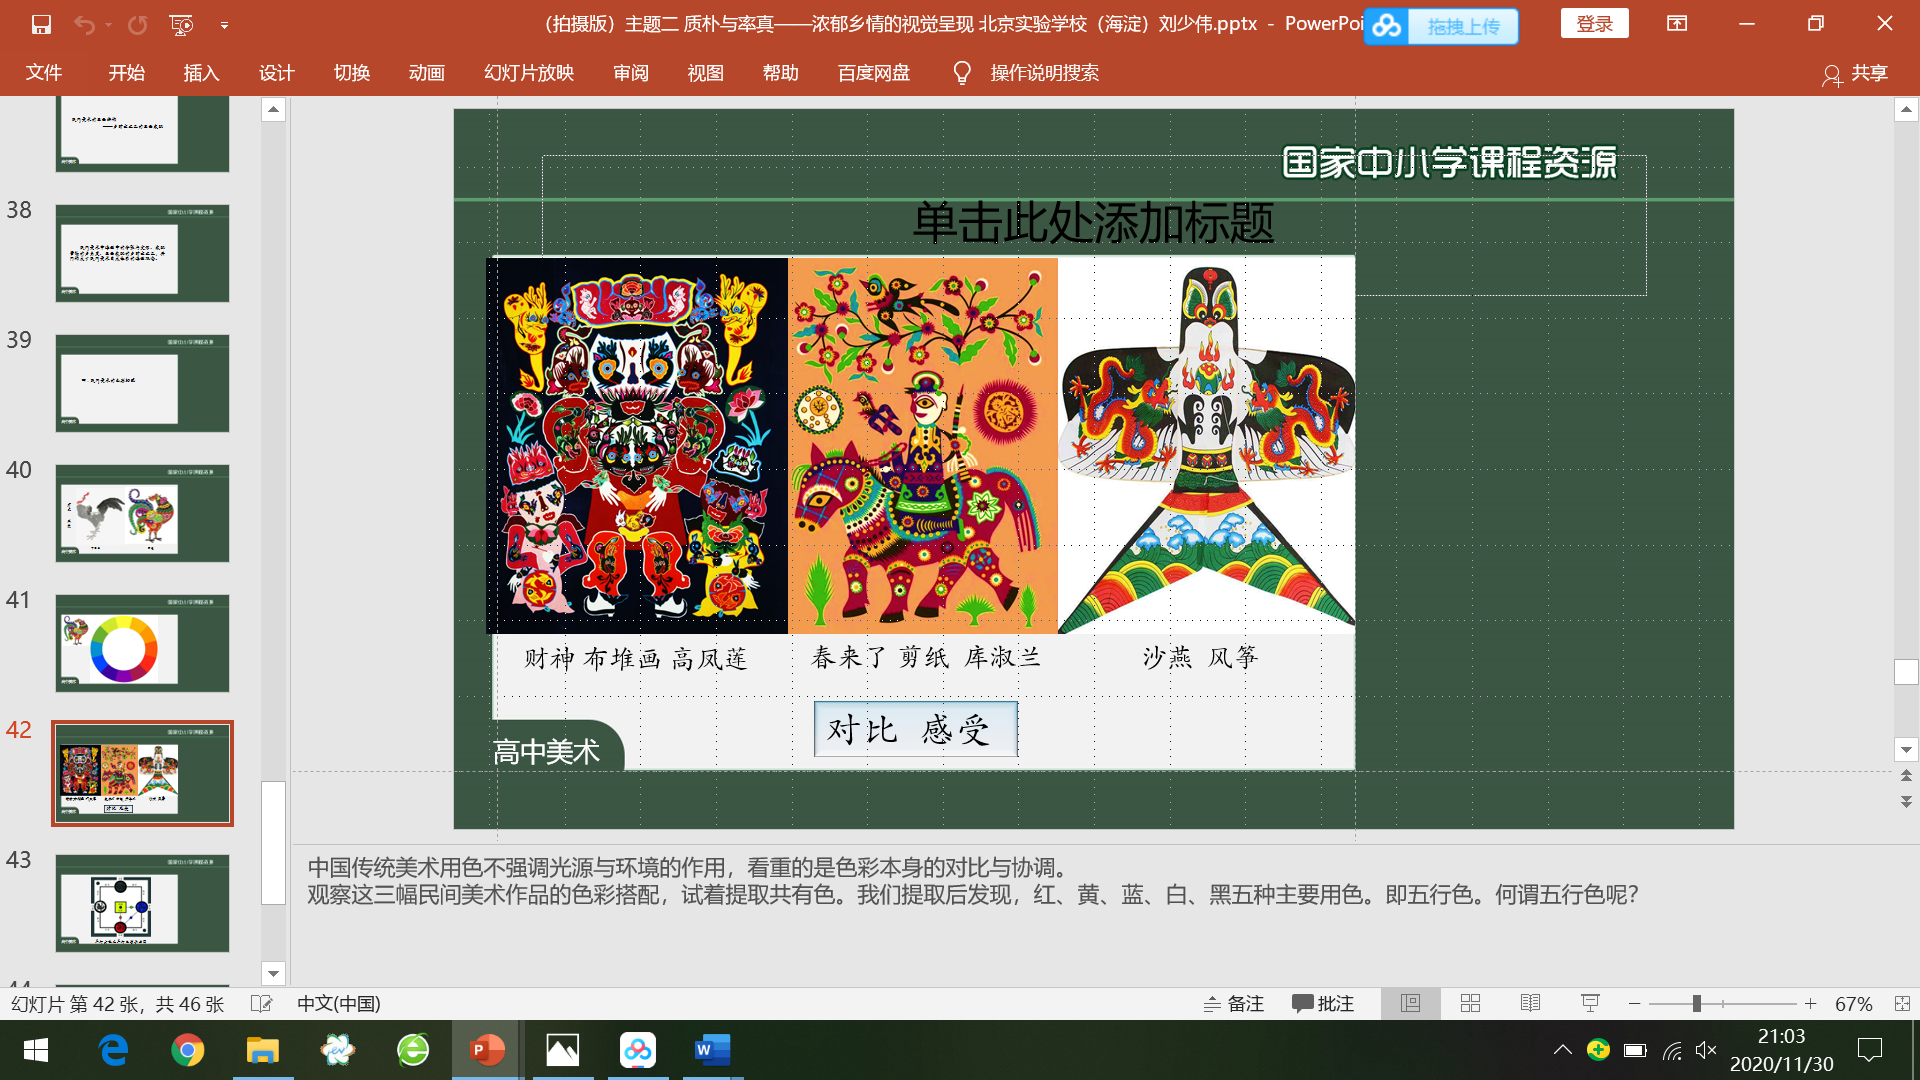Switch to Reading view icon
The height and width of the screenshot is (1080, 1920).
click(1530, 1003)
